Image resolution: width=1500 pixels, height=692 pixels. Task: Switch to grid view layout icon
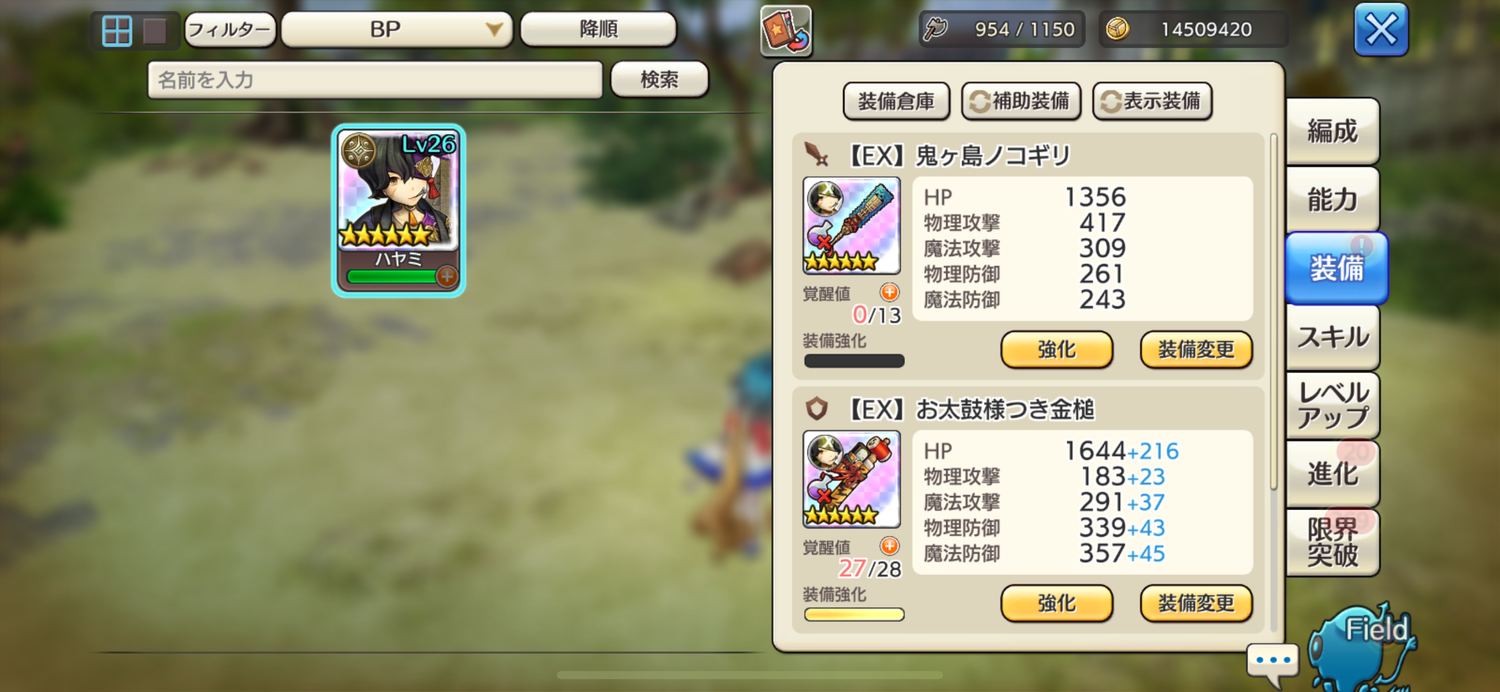(x=117, y=31)
